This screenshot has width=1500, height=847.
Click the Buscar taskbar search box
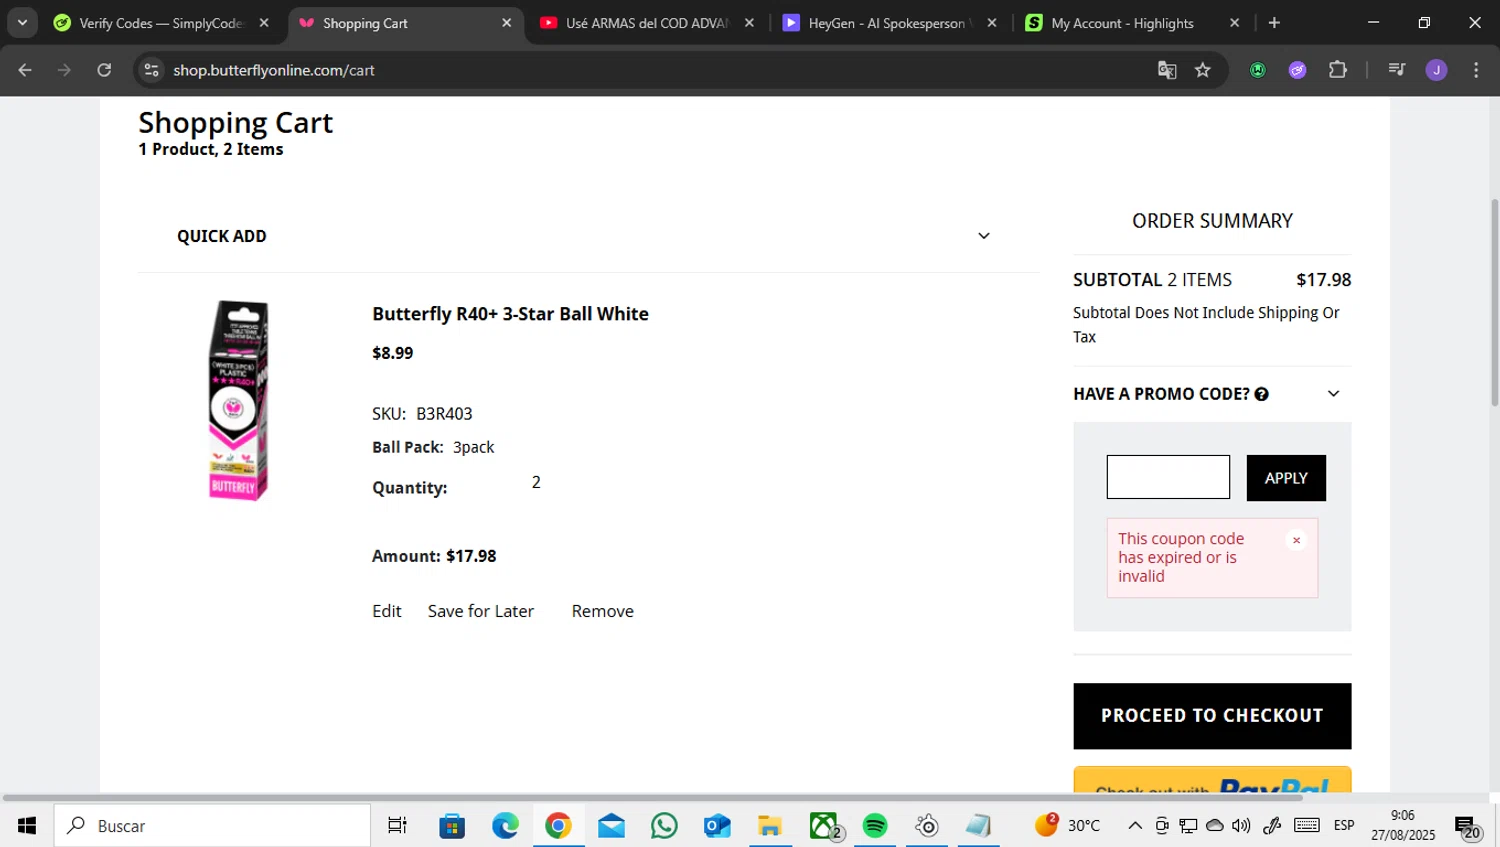click(x=212, y=826)
